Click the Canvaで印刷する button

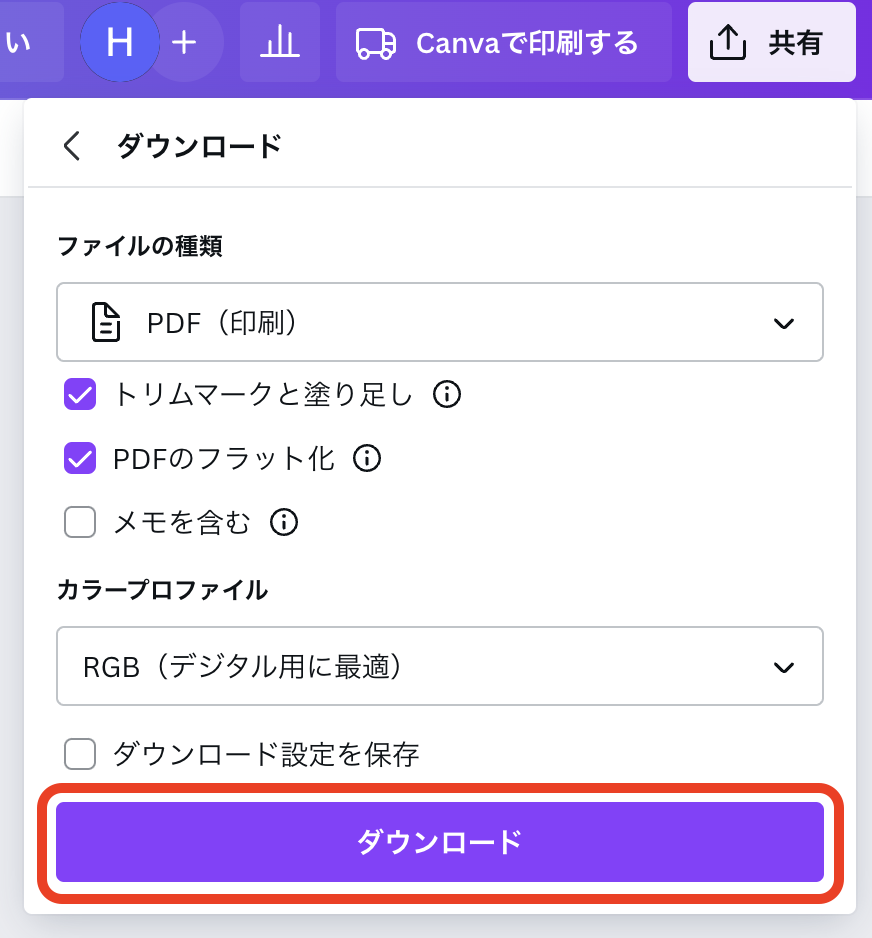tap(503, 42)
